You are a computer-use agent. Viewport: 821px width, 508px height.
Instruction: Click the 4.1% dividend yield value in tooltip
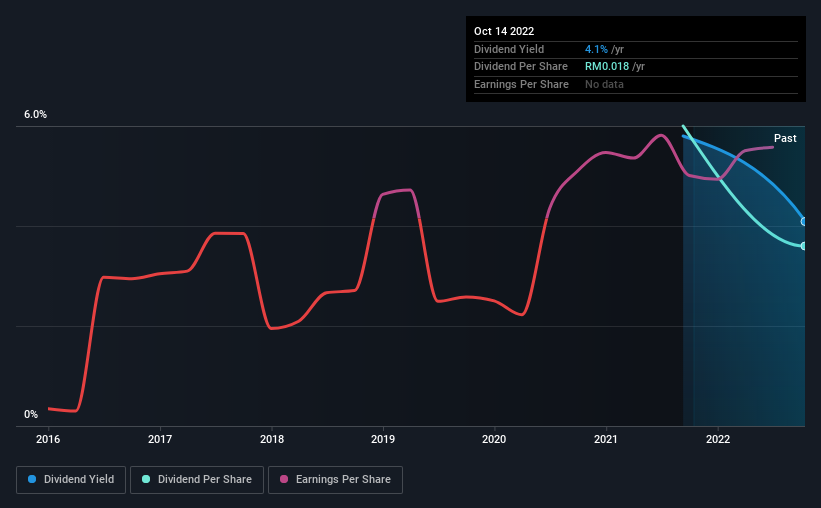click(x=596, y=49)
